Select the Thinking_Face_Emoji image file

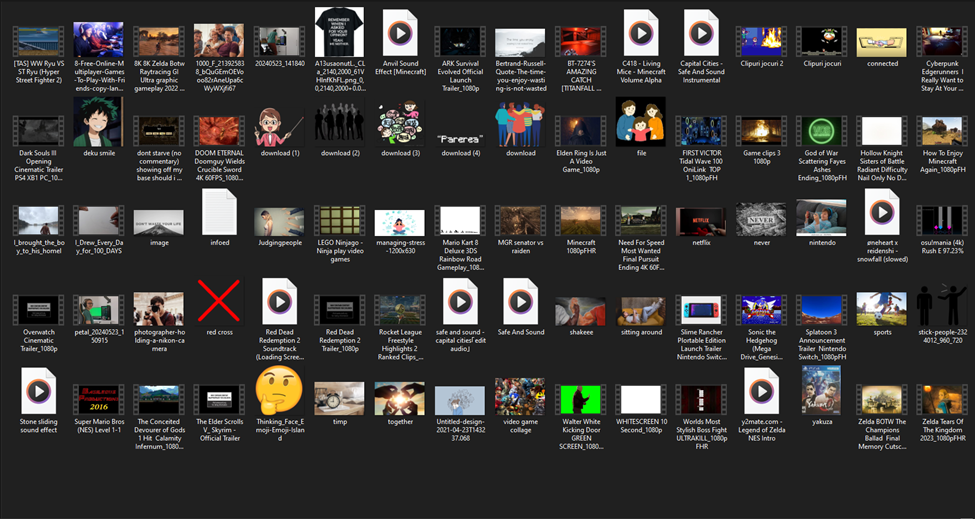coord(280,390)
